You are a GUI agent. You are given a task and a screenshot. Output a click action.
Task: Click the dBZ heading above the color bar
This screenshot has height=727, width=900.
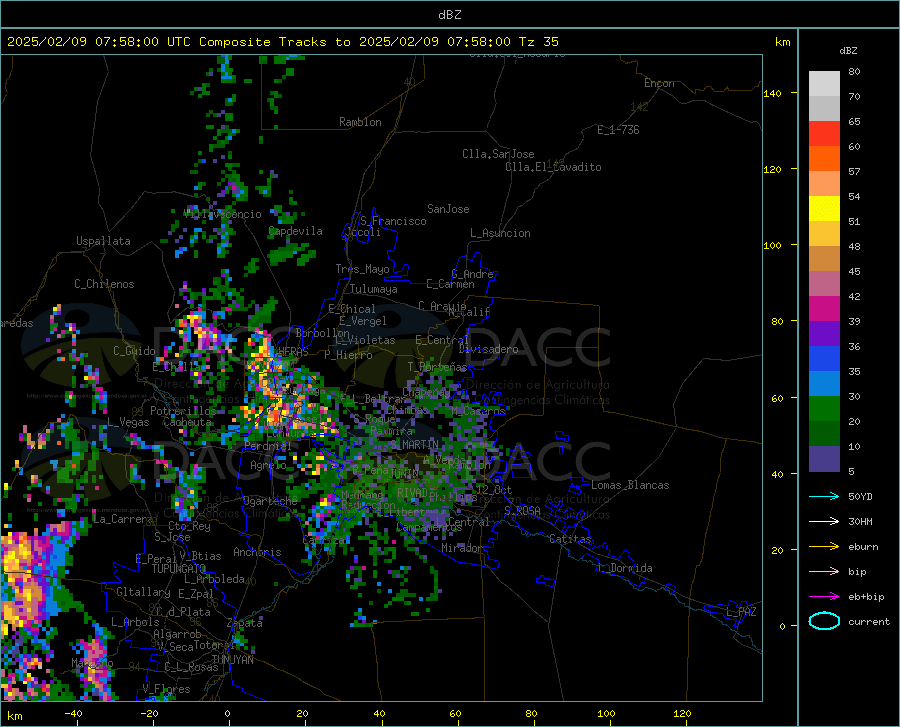848,50
